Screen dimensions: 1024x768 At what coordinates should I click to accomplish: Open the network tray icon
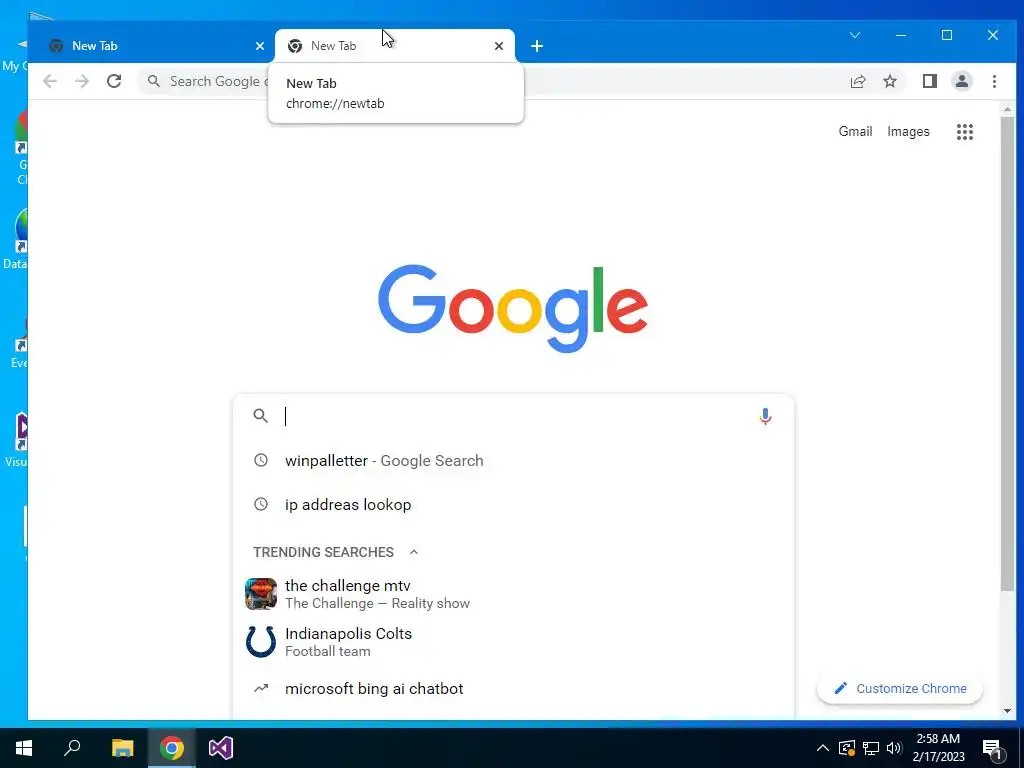pyautogui.click(x=871, y=748)
